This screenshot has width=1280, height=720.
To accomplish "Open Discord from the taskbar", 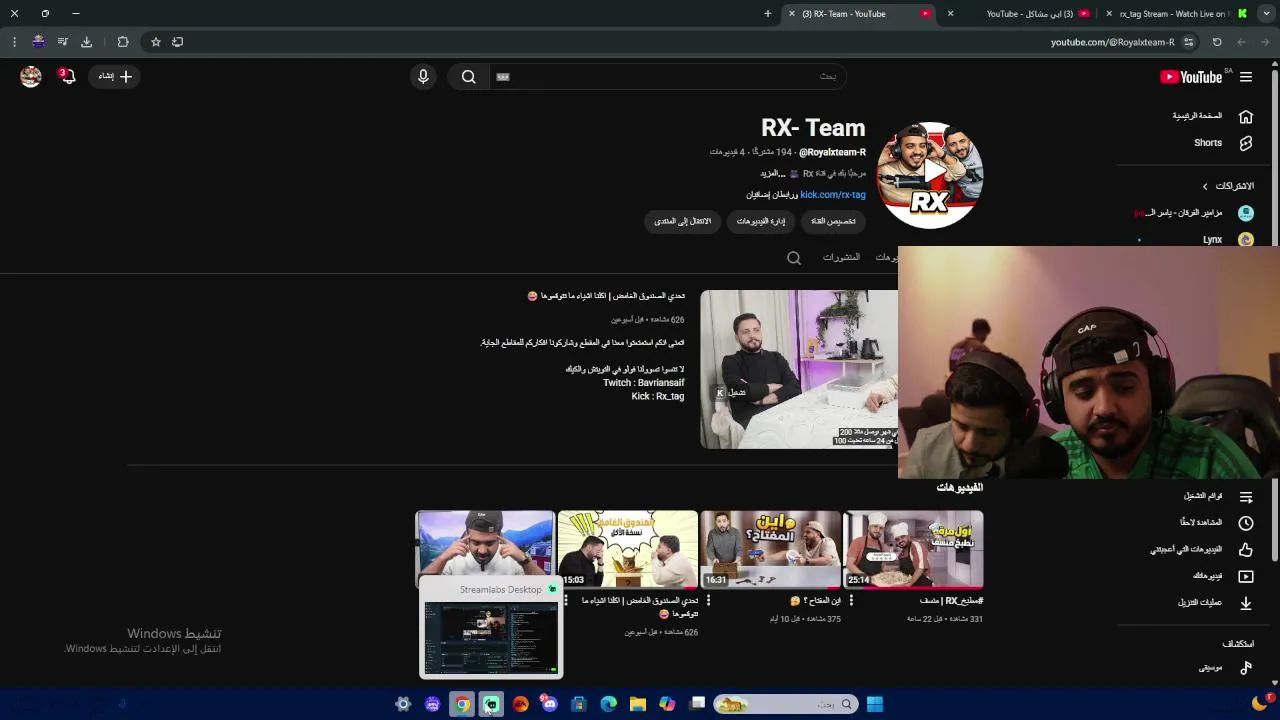I will (x=549, y=704).
